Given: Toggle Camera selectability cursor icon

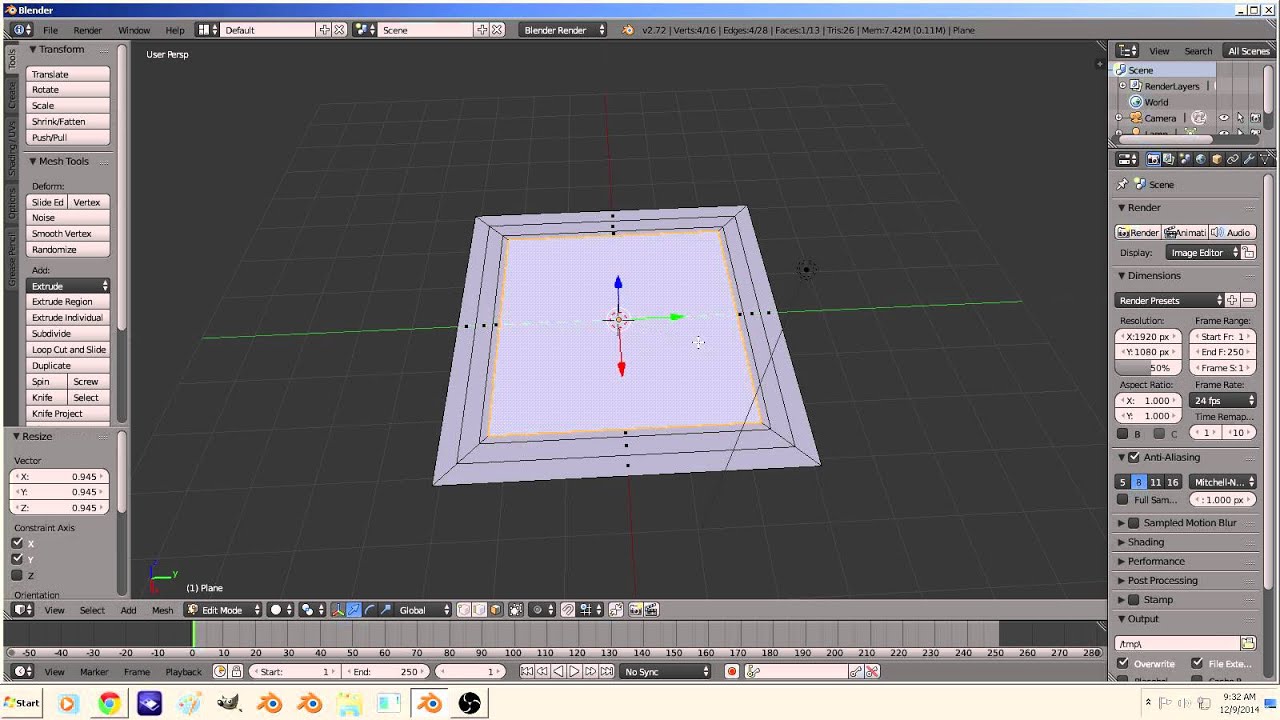Looking at the screenshot, I should pyautogui.click(x=1240, y=118).
